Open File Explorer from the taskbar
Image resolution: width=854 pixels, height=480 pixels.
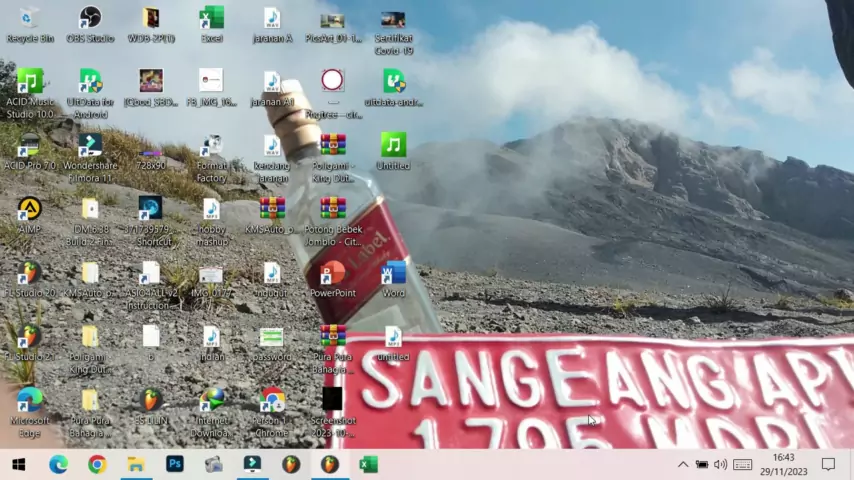(x=136, y=464)
